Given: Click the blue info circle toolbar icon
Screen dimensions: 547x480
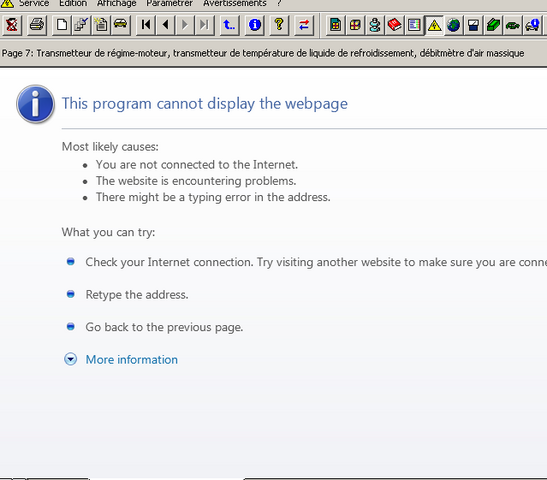Looking at the screenshot, I should tap(255, 25).
